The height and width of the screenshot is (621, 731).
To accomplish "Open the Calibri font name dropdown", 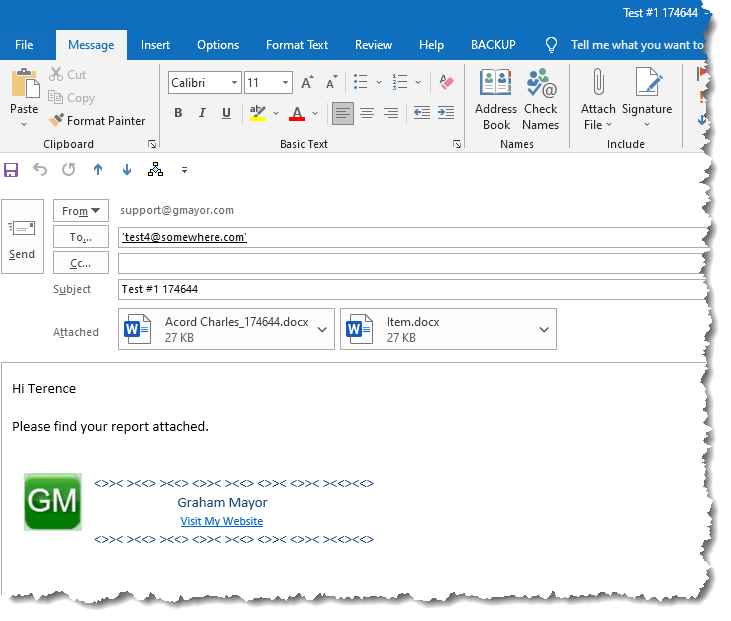I will pos(234,83).
